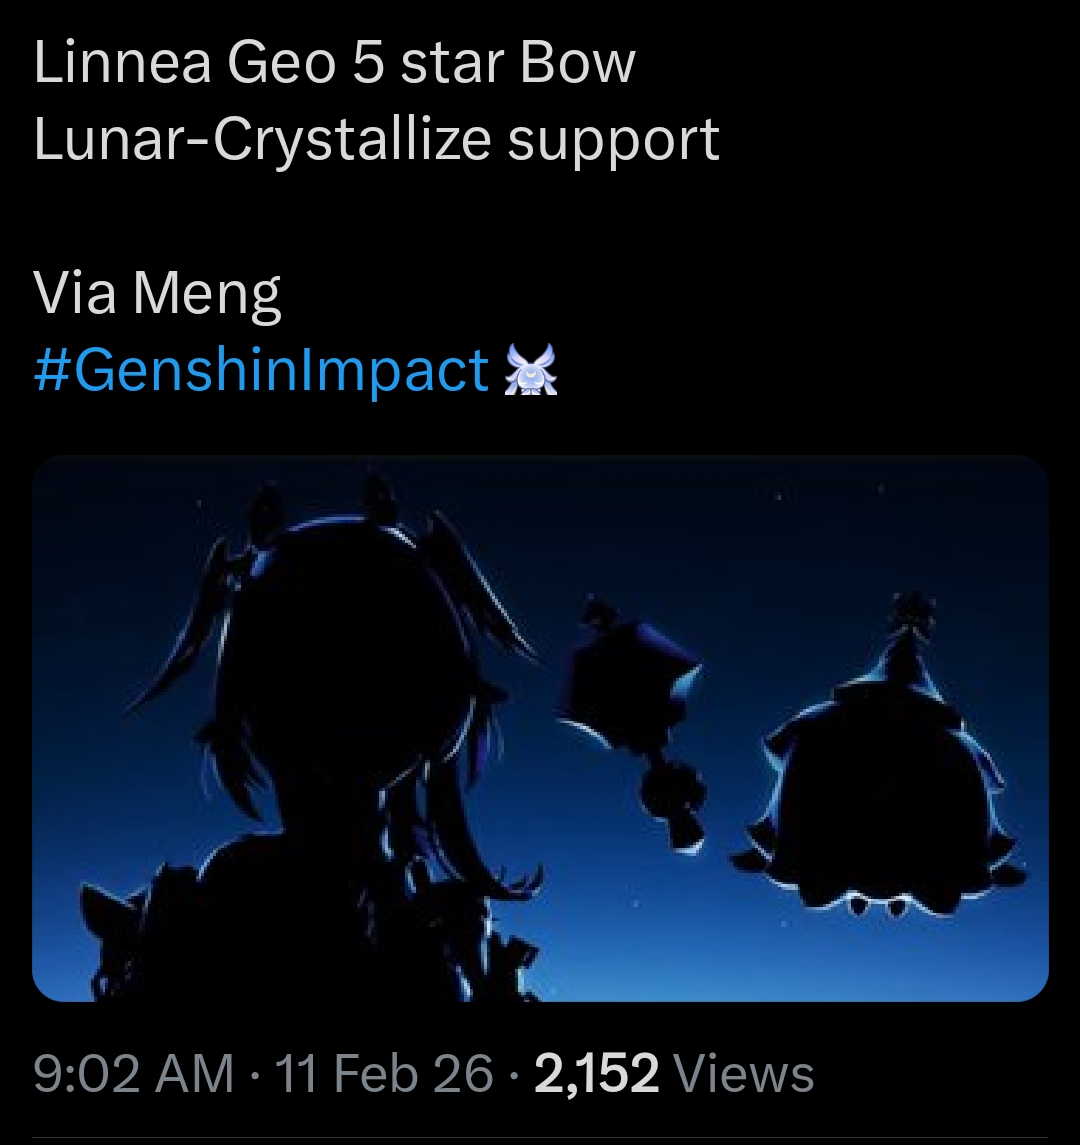Image resolution: width=1080 pixels, height=1145 pixels.
Task: Click the word support in tweet text
Action: point(613,142)
